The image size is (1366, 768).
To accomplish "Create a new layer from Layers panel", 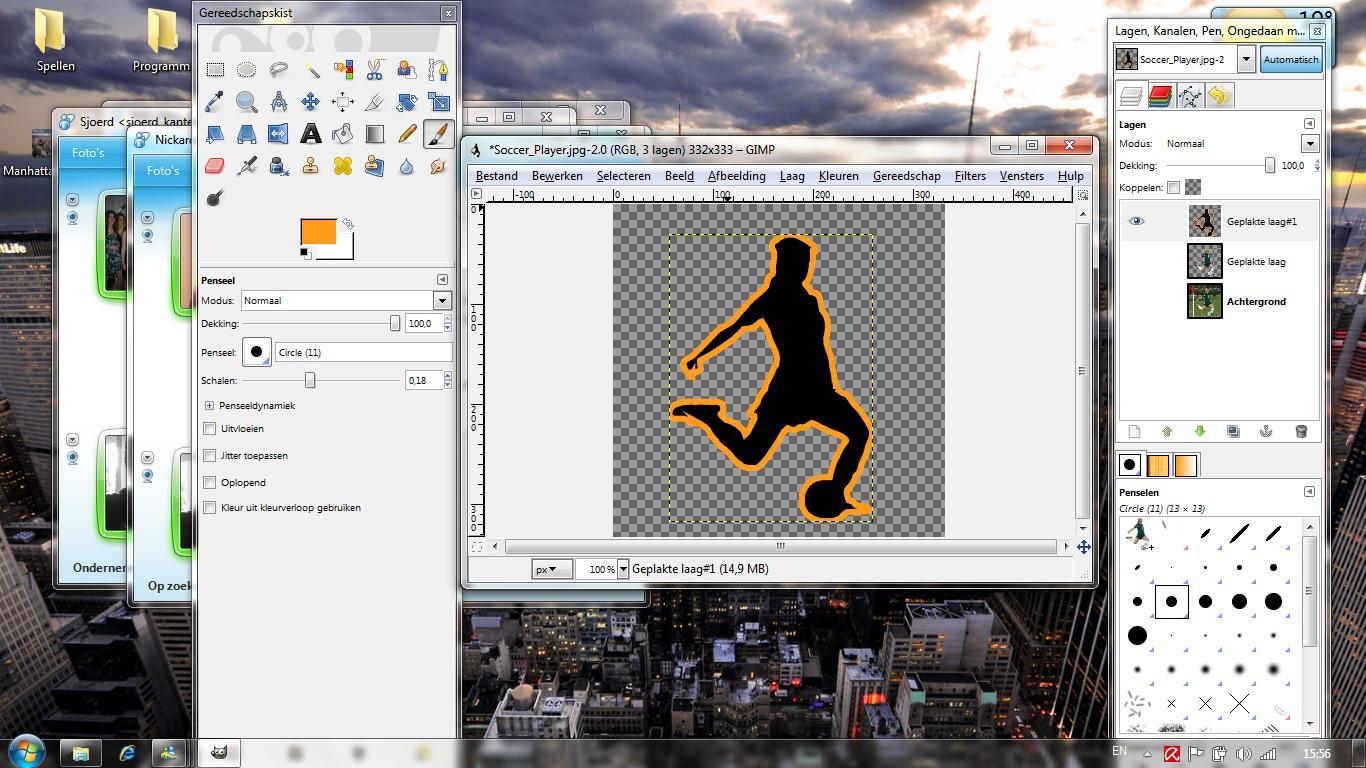I will click(x=1134, y=431).
